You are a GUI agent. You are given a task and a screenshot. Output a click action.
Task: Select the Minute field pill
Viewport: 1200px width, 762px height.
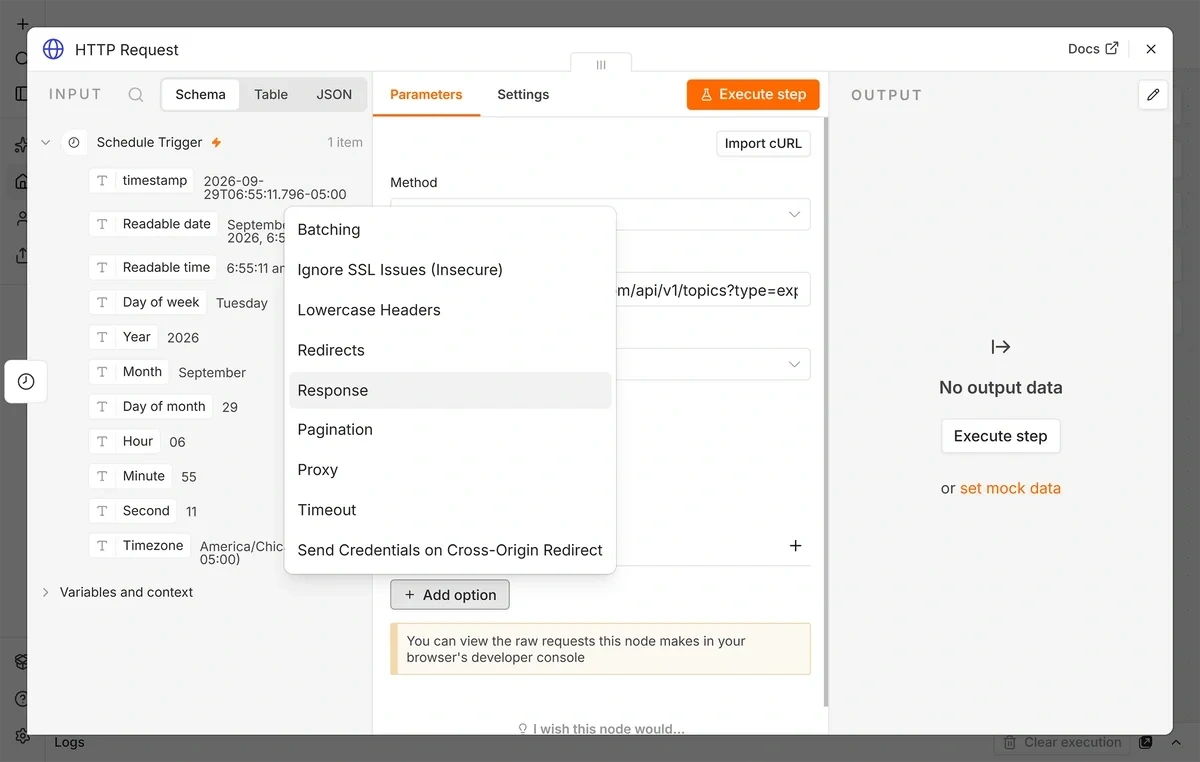[x=131, y=476]
